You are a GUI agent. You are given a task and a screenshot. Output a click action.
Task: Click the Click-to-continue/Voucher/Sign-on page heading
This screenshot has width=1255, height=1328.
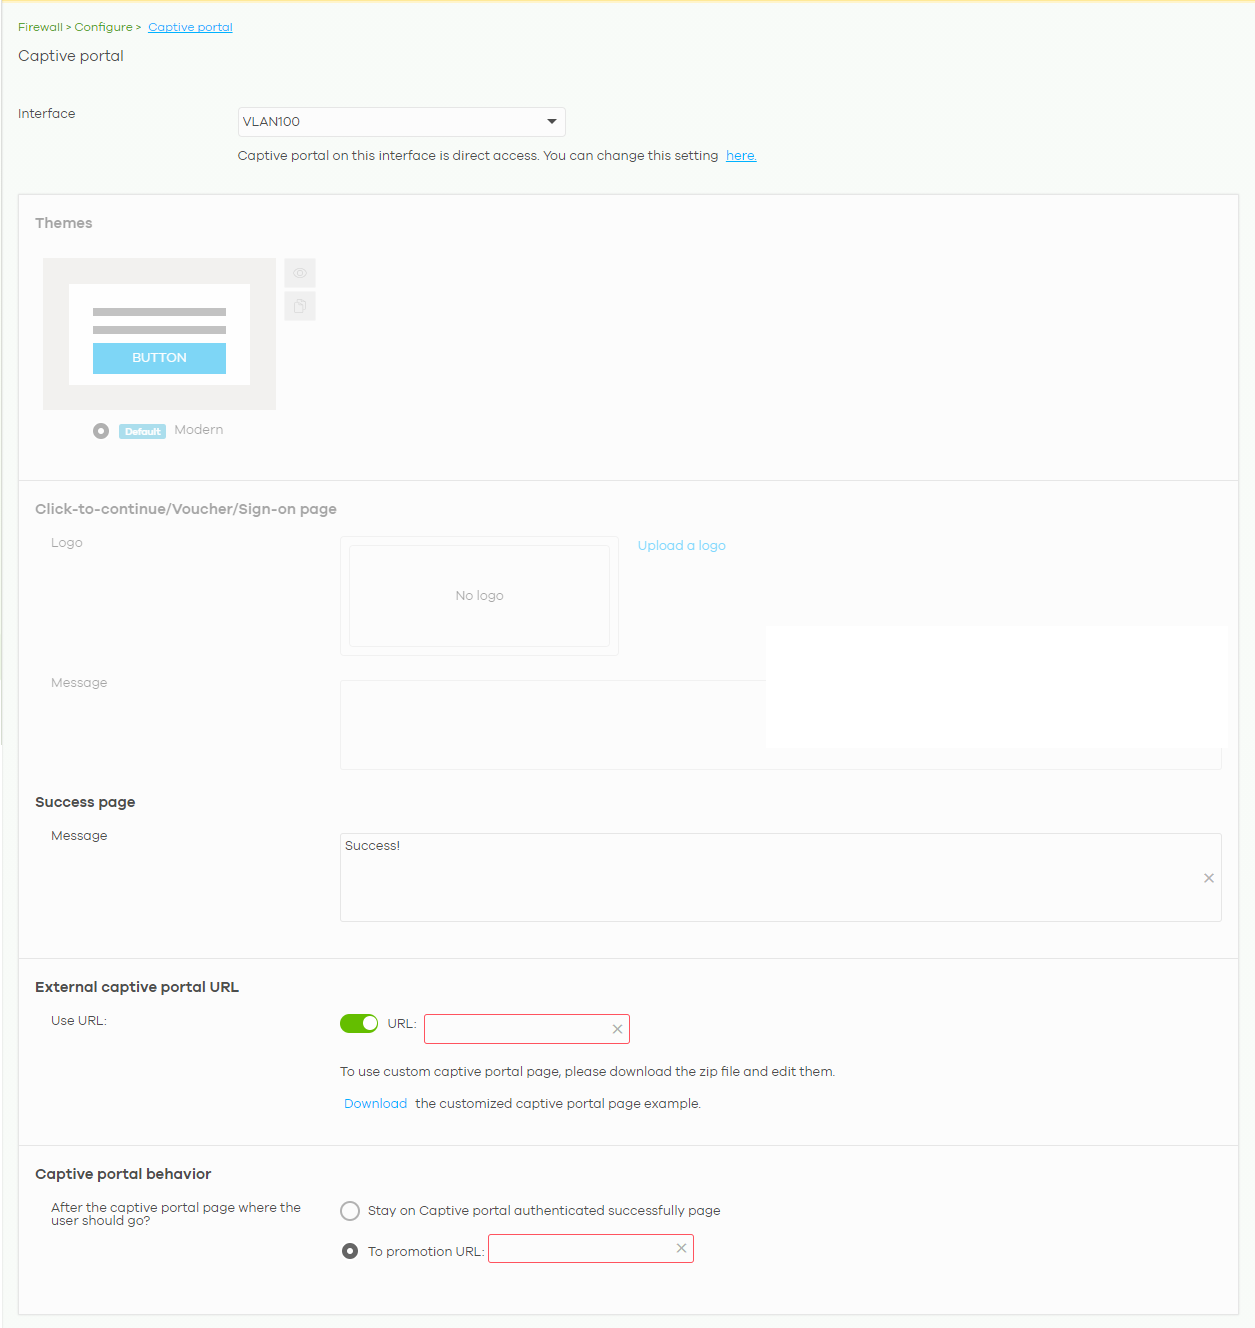tap(186, 509)
